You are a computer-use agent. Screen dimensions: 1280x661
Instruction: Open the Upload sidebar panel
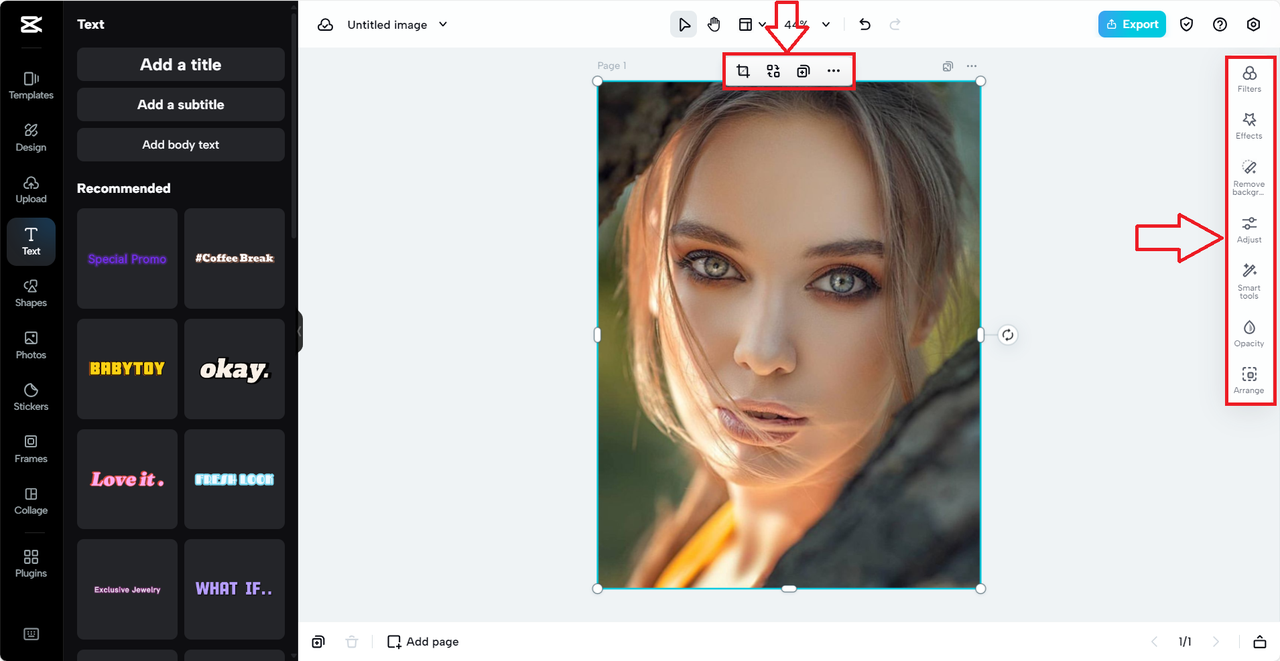31,189
